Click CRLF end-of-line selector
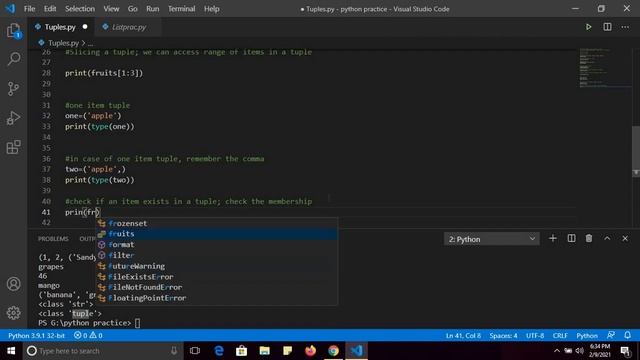 click(560, 336)
